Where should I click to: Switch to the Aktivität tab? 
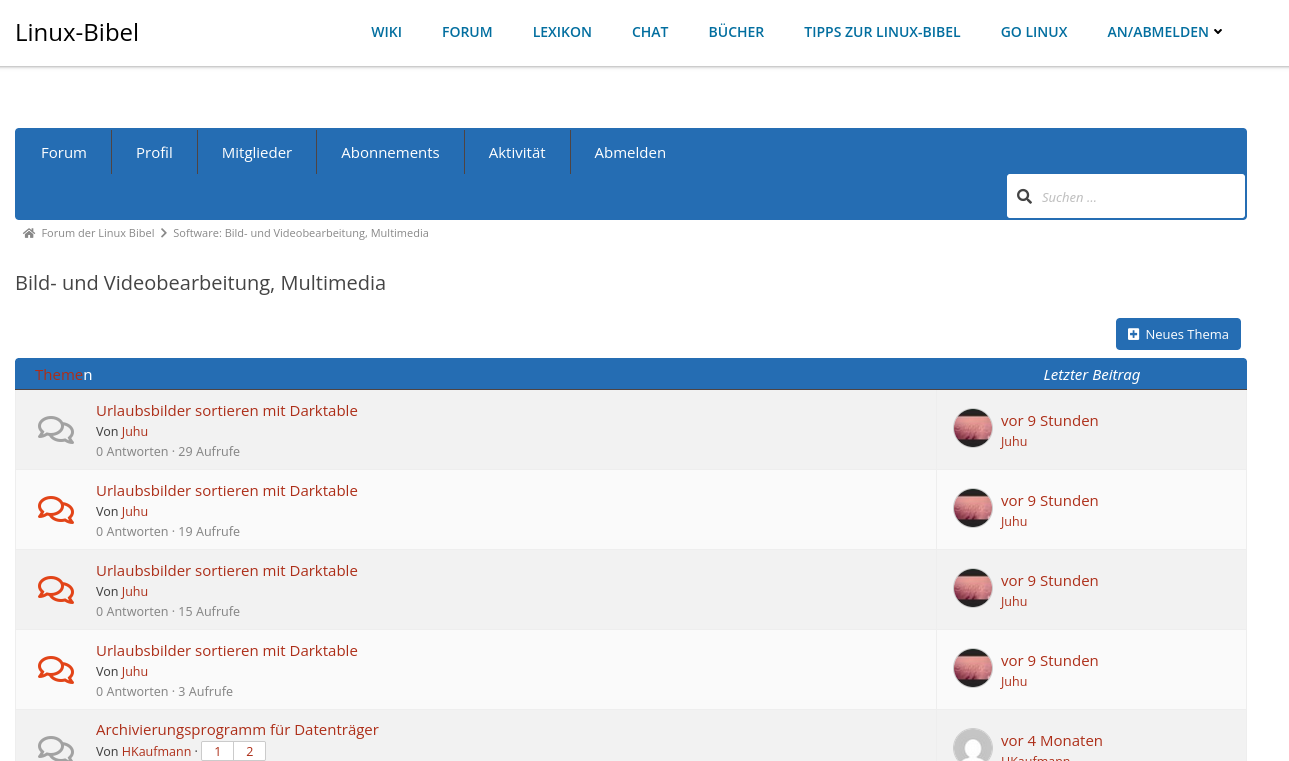pos(517,152)
